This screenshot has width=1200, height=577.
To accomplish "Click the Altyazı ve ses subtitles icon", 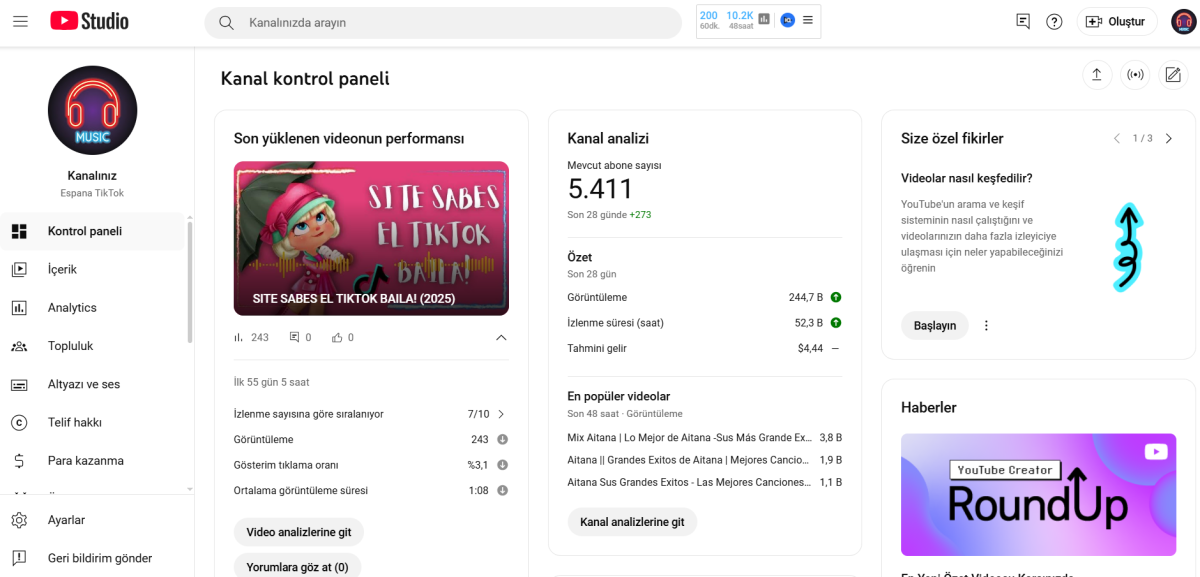I will (x=19, y=384).
